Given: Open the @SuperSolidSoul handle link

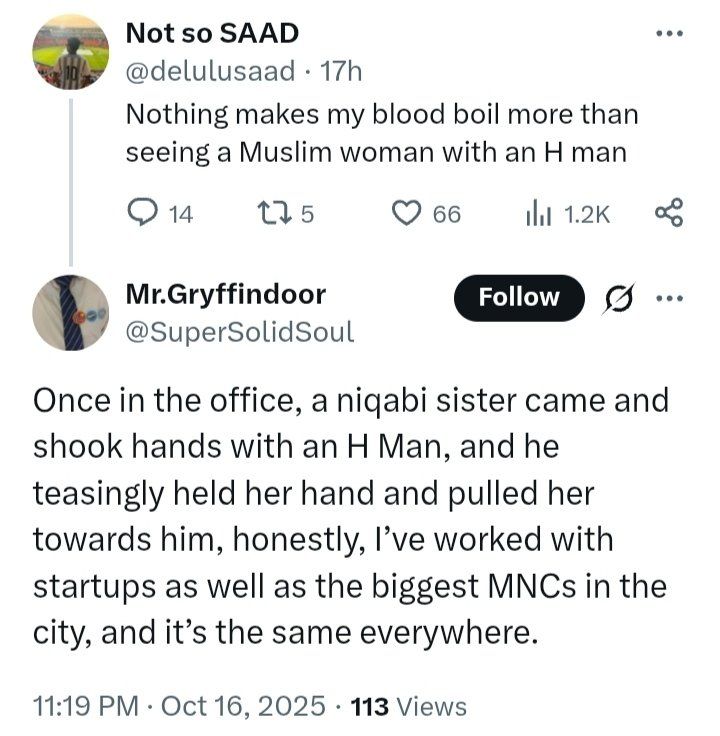Looking at the screenshot, I should (240, 332).
